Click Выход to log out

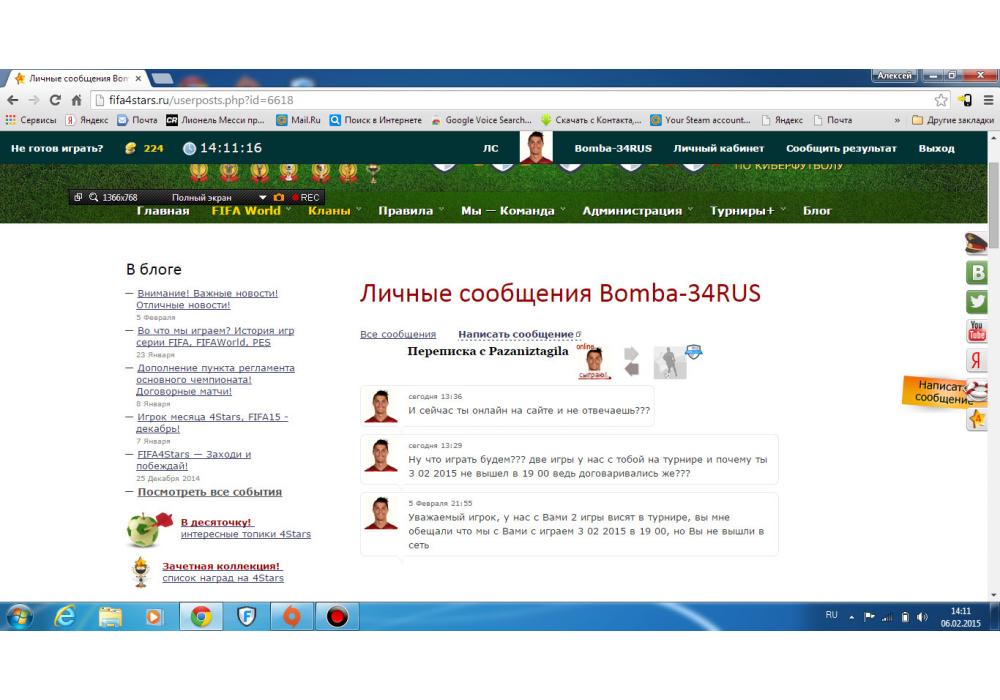point(936,148)
